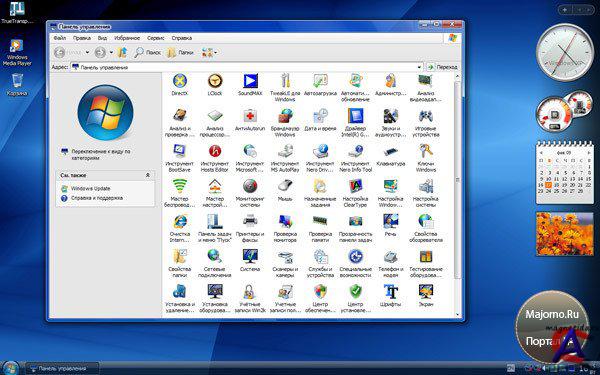Toggle the Папки folders pane button
The image size is (600, 375).
pos(180,52)
